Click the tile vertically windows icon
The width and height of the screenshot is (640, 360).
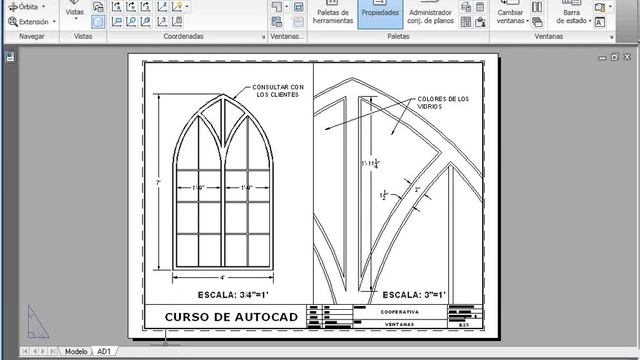pyautogui.click(x=537, y=7)
